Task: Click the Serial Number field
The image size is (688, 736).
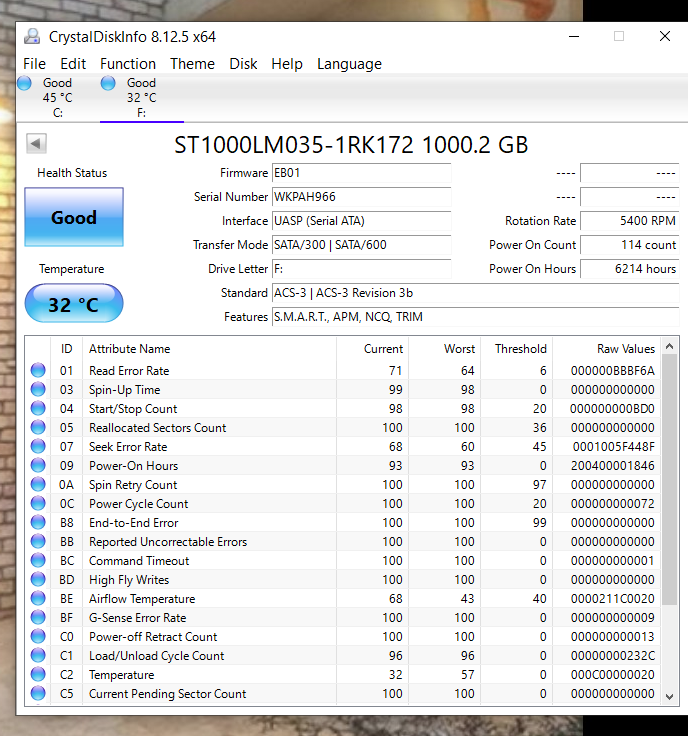Action: pyautogui.click(x=360, y=197)
